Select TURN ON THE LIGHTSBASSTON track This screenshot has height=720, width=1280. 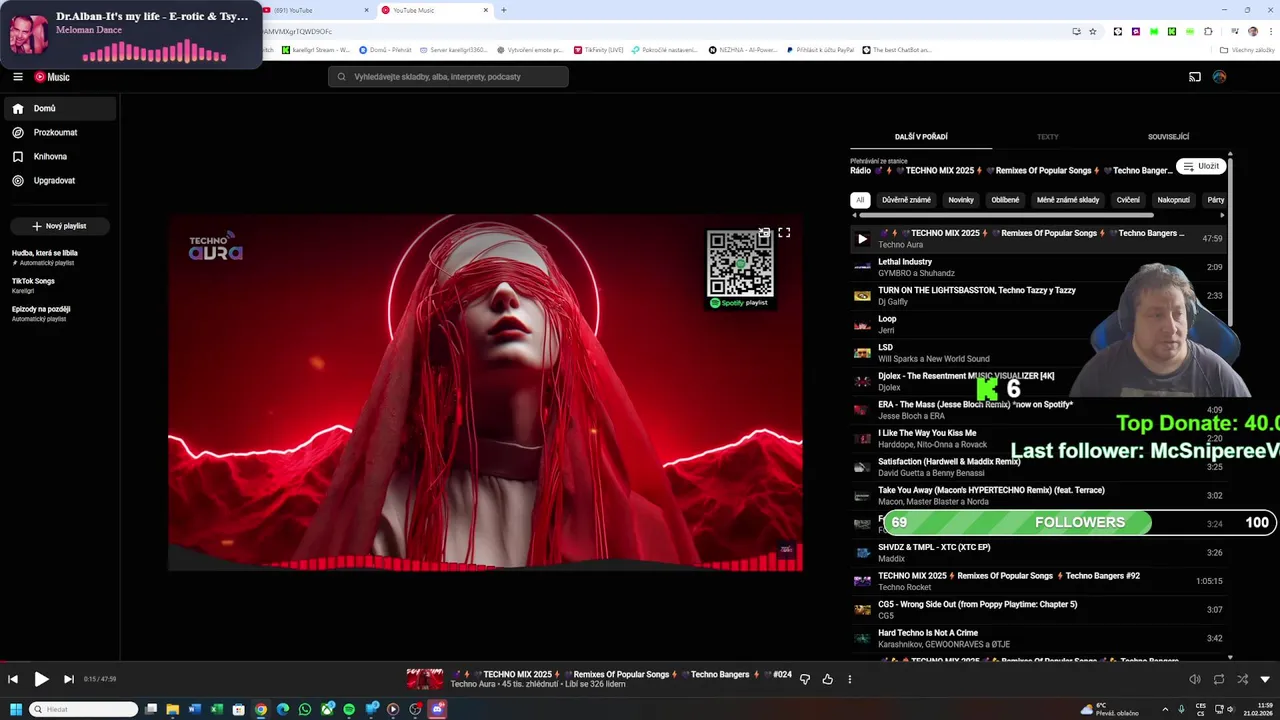(x=1037, y=296)
